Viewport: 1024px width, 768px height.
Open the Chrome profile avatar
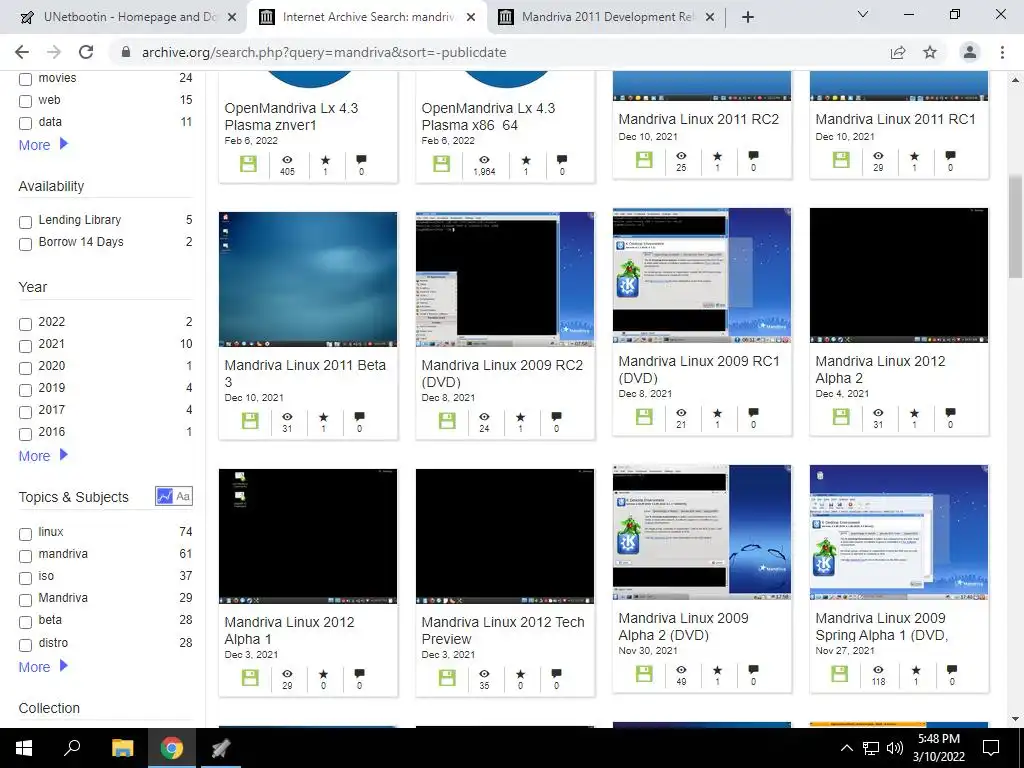click(x=970, y=52)
